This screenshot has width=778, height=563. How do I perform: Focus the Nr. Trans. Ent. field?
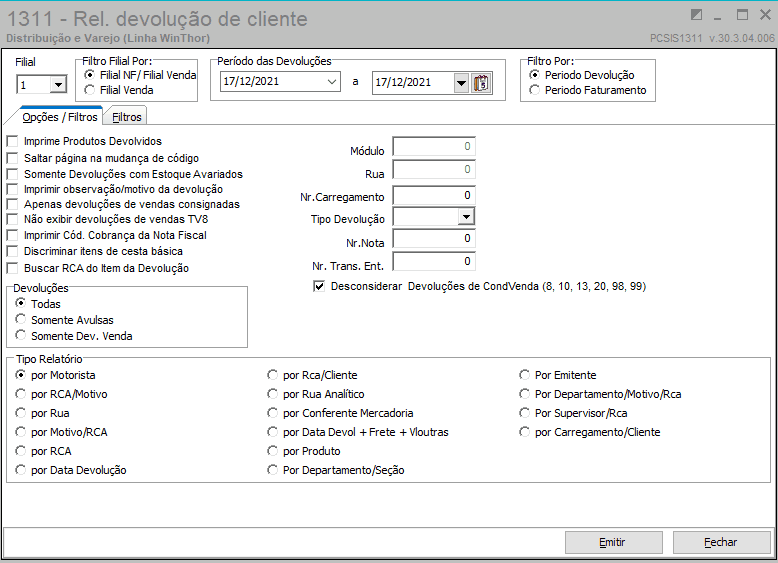(434, 261)
